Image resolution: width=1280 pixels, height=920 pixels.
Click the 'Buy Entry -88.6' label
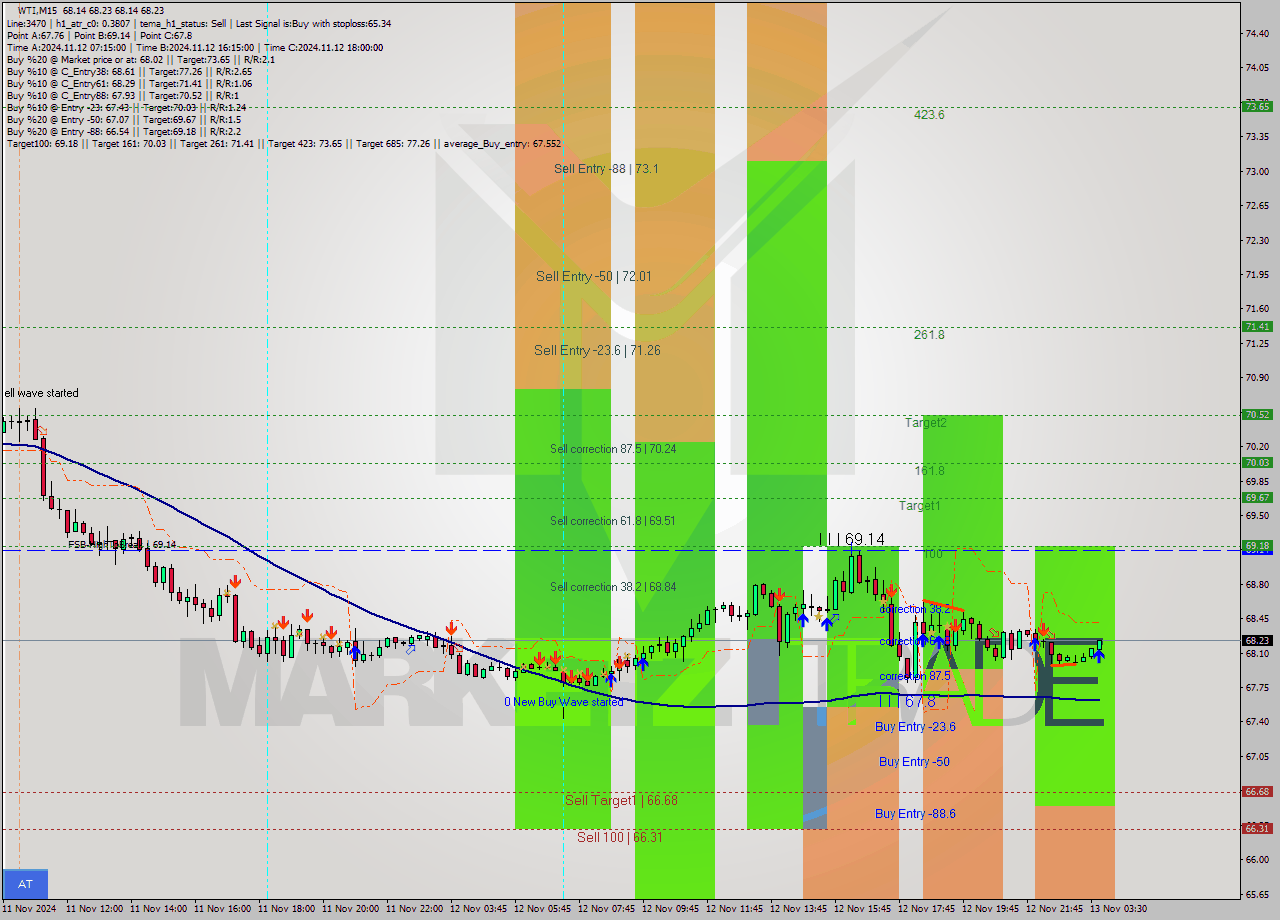915,814
